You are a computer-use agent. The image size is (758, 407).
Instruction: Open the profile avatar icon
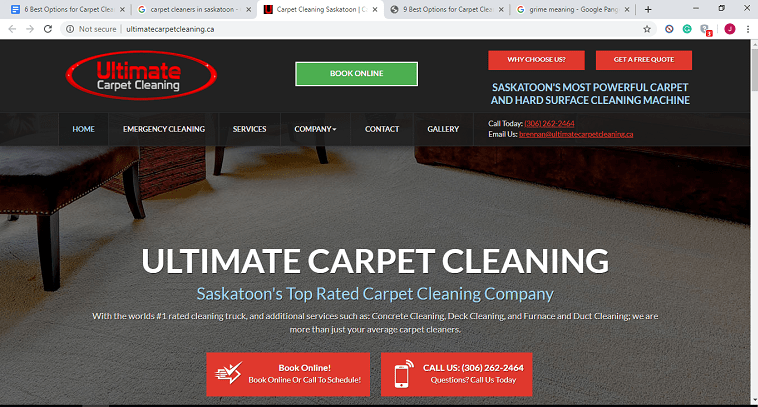729,29
